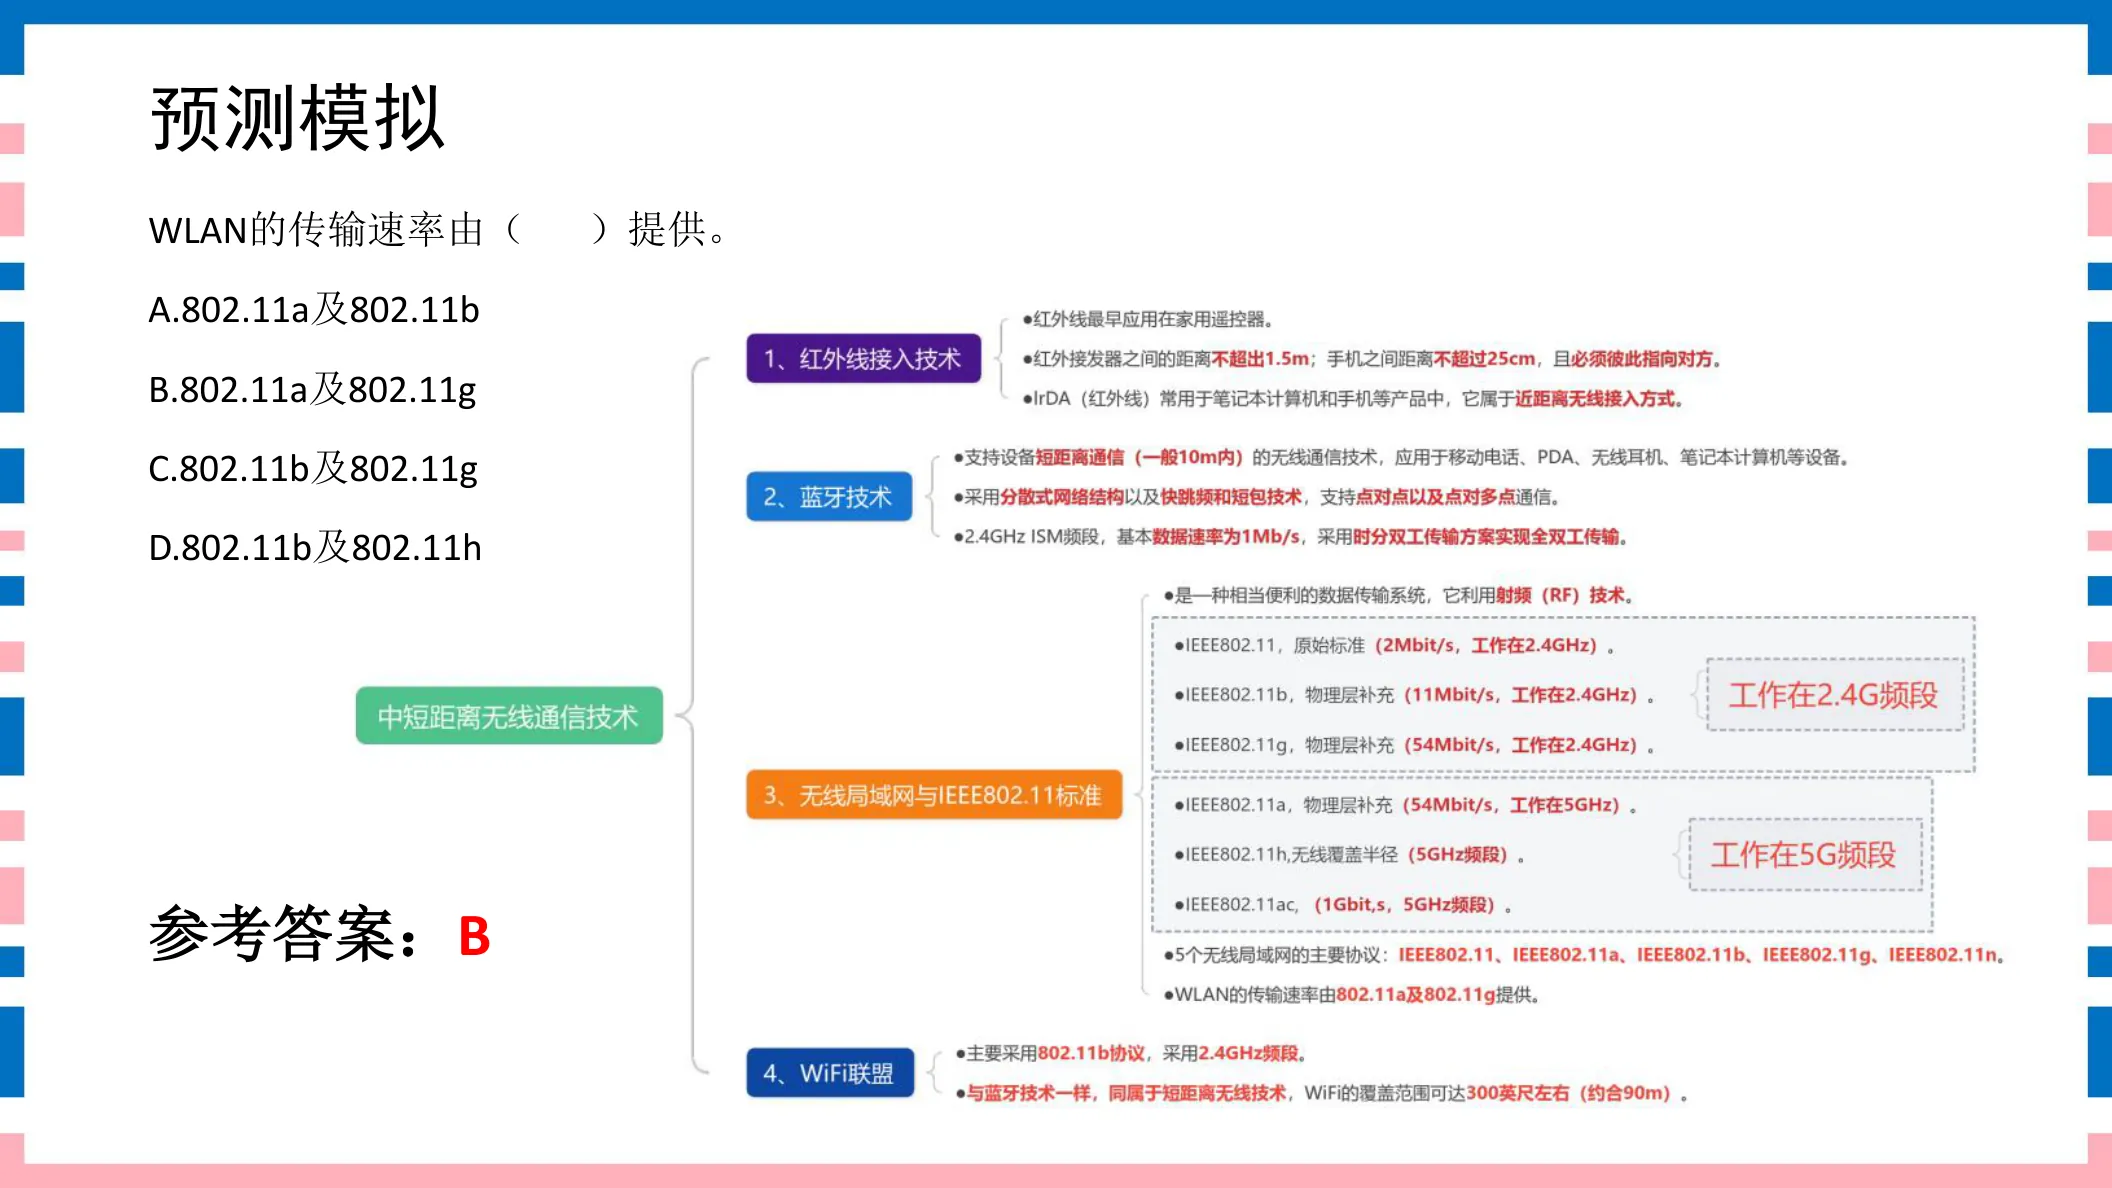Click the 分散式网络结构 Bluetooth bullet
The width and height of the screenshot is (2112, 1188).
pos(1256,497)
